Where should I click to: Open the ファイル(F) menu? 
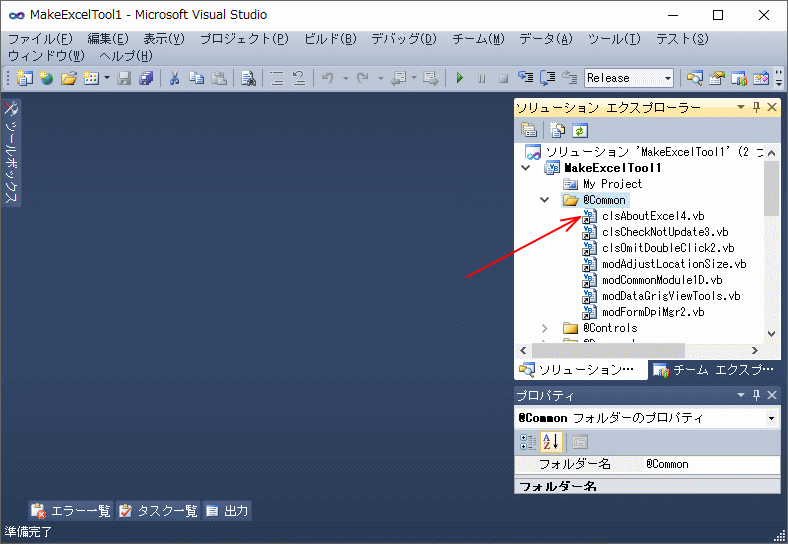(40, 39)
